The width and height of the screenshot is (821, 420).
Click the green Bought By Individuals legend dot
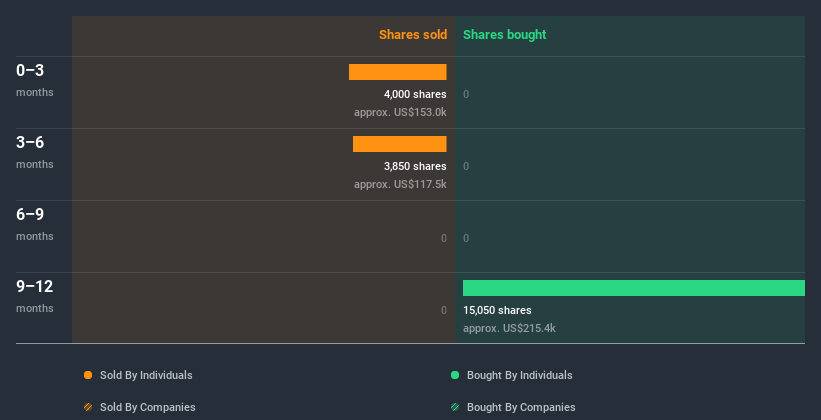455,375
